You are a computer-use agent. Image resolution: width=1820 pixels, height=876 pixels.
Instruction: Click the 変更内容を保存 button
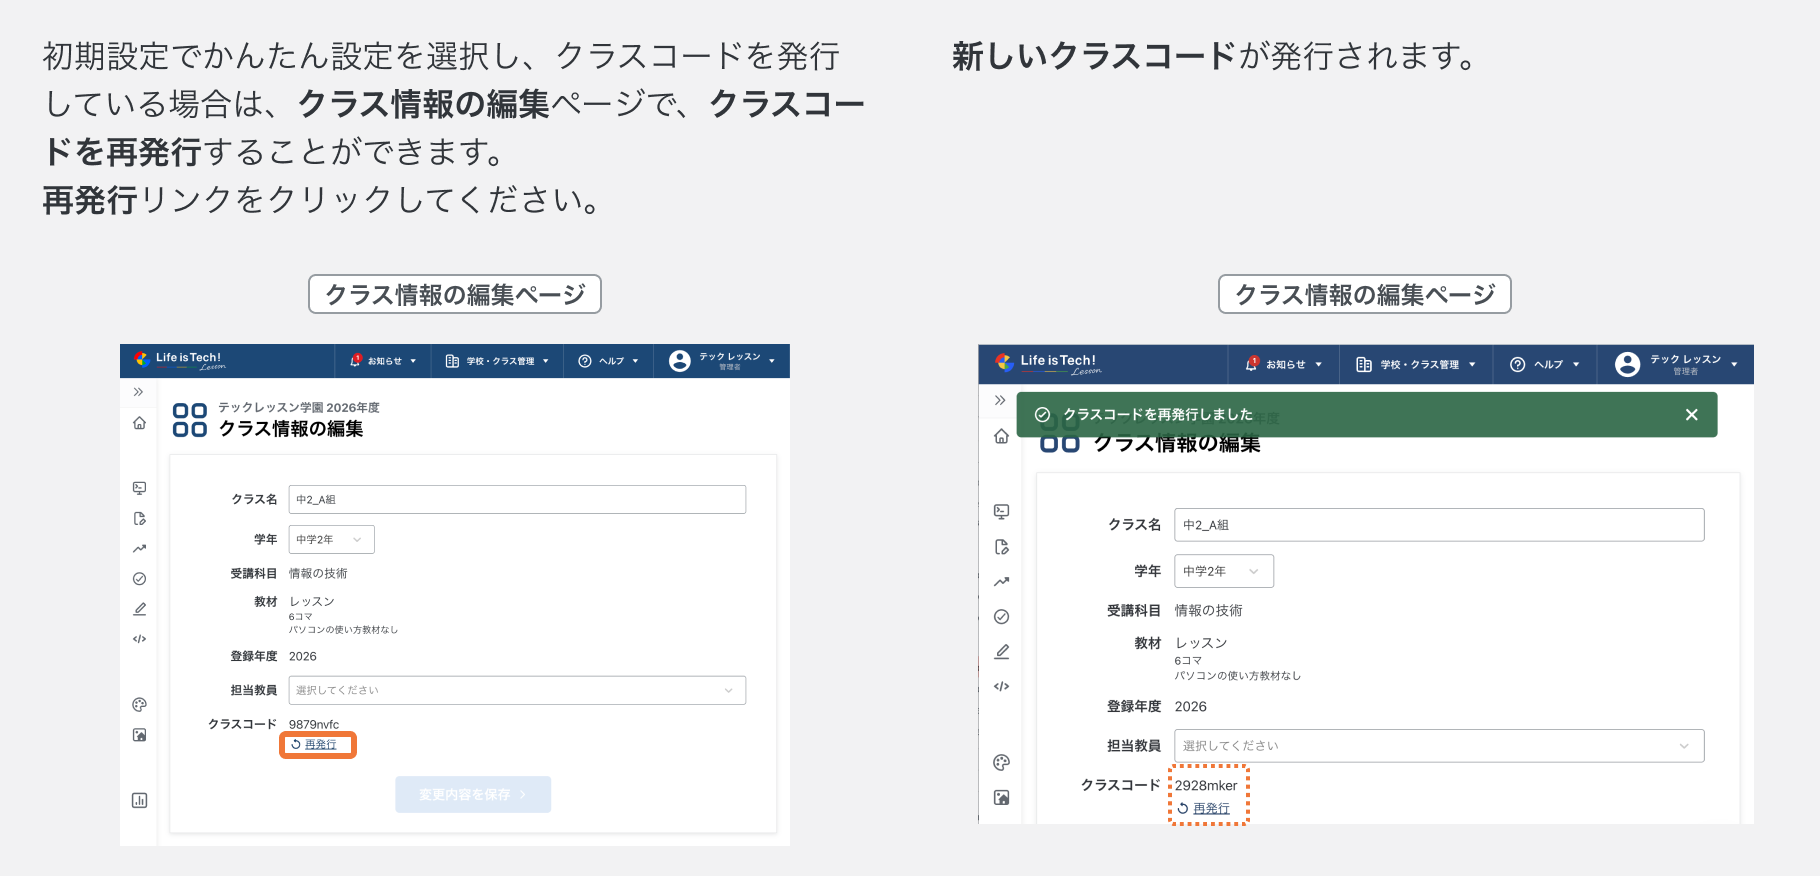pyautogui.click(x=472, y=795)
